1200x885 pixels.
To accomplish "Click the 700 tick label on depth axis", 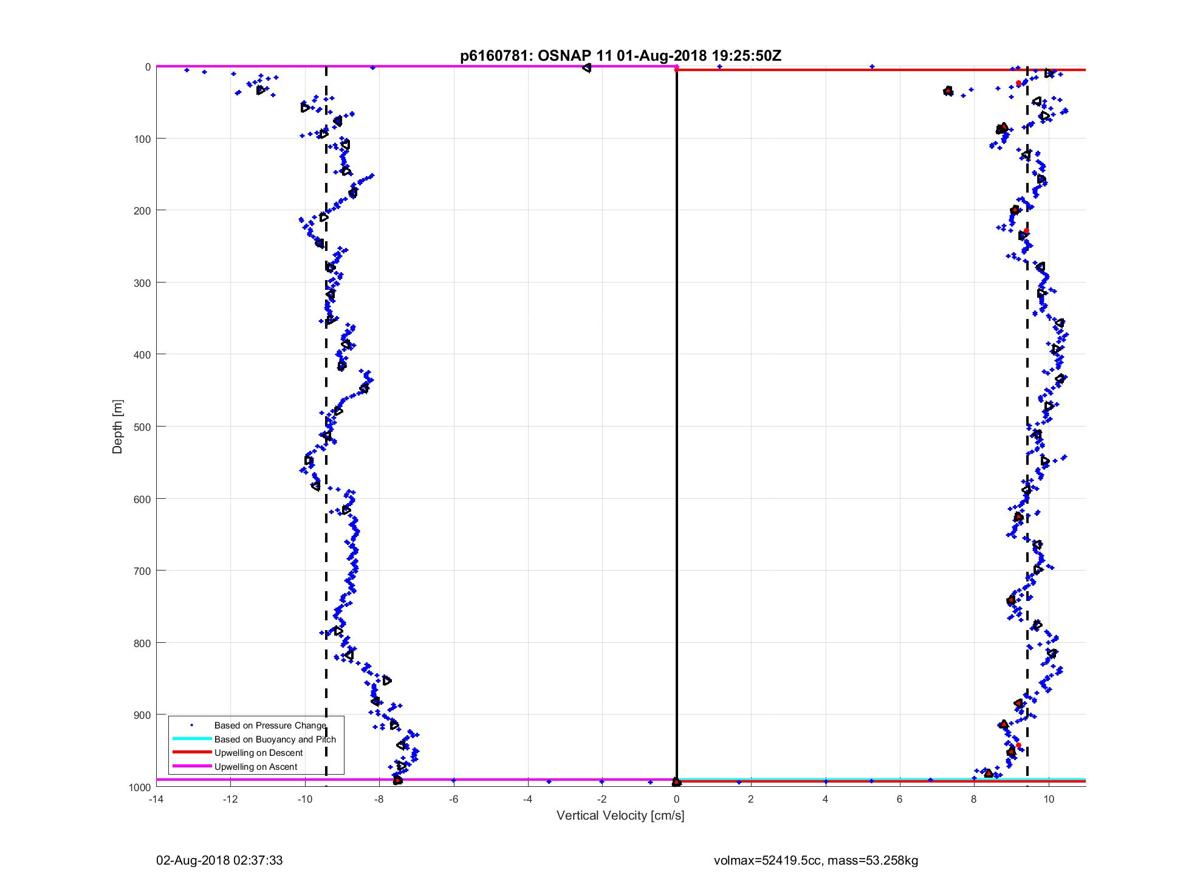I will 141,571.
